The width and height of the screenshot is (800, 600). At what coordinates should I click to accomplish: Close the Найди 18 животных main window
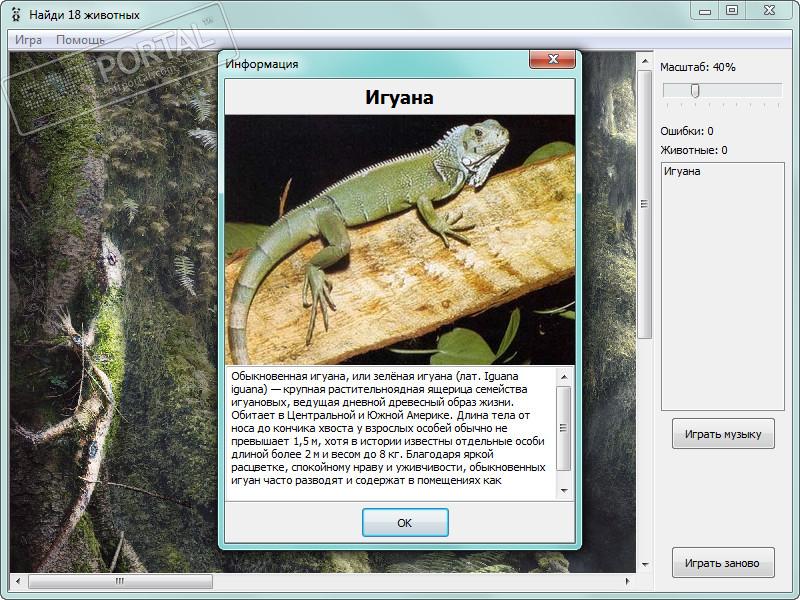[769, 11]
